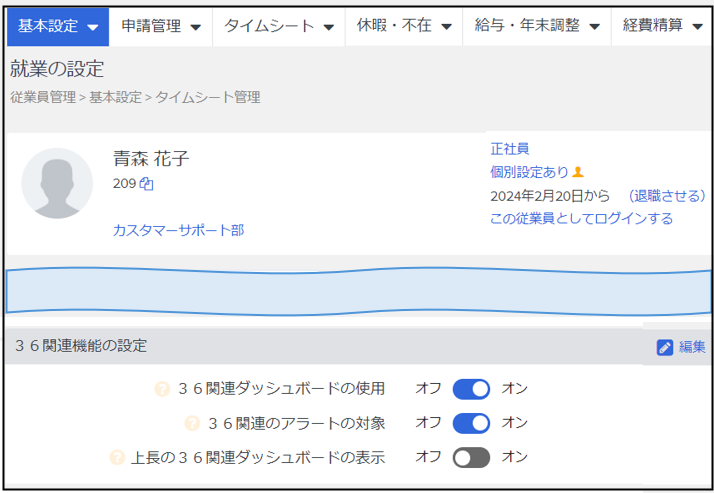Image resolution: width=714 pixels, height=493 pixels.
Task: Open the 経費精算 dropdown arrow
Action: [x=697, y=27]
